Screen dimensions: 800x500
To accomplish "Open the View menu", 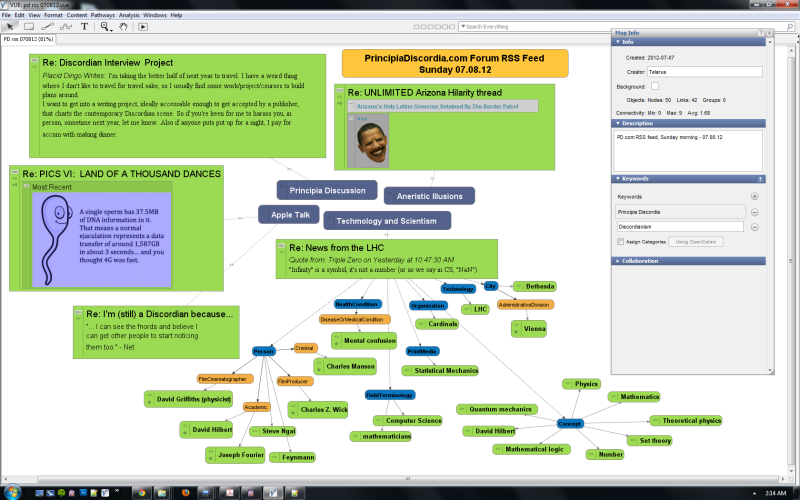I will click(34, 15).
